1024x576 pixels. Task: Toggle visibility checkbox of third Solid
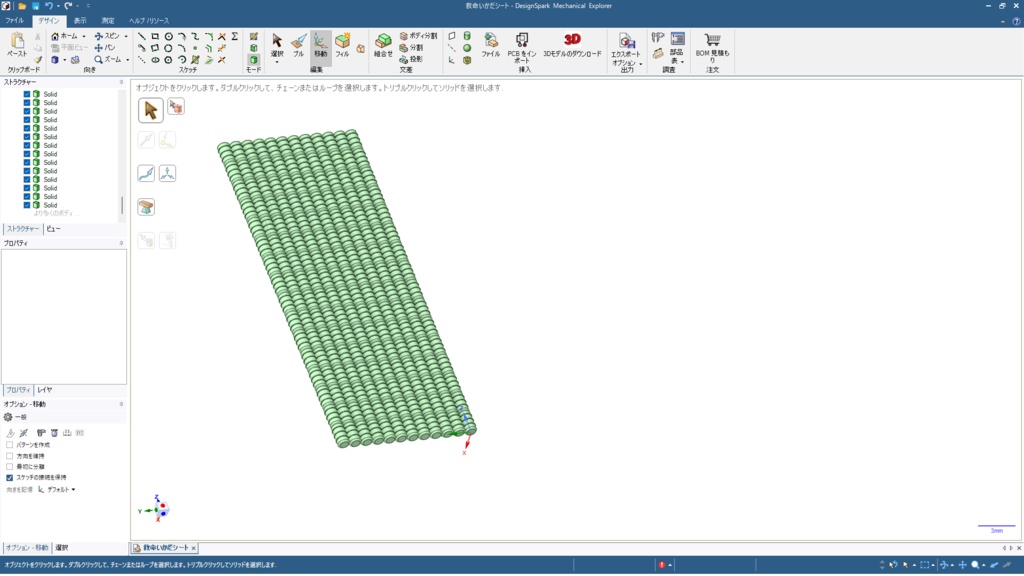[x=27, y=111]
